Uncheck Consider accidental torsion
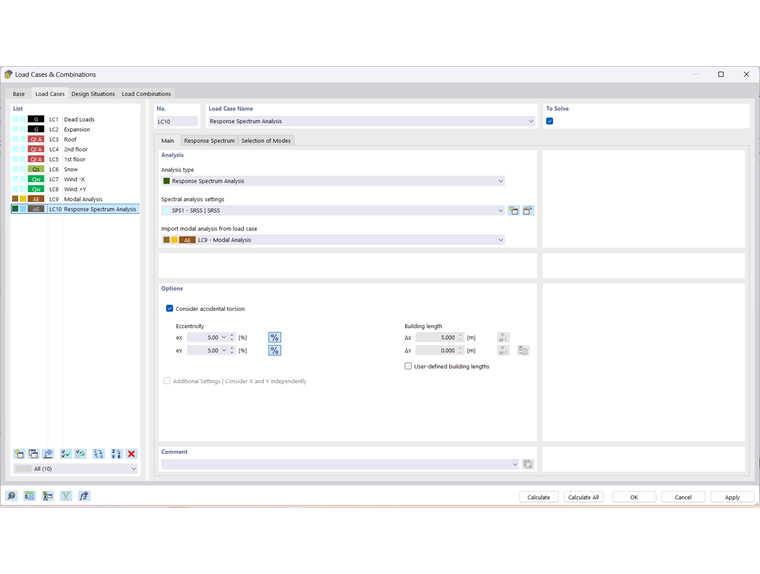760x574 pixels. 170,308
